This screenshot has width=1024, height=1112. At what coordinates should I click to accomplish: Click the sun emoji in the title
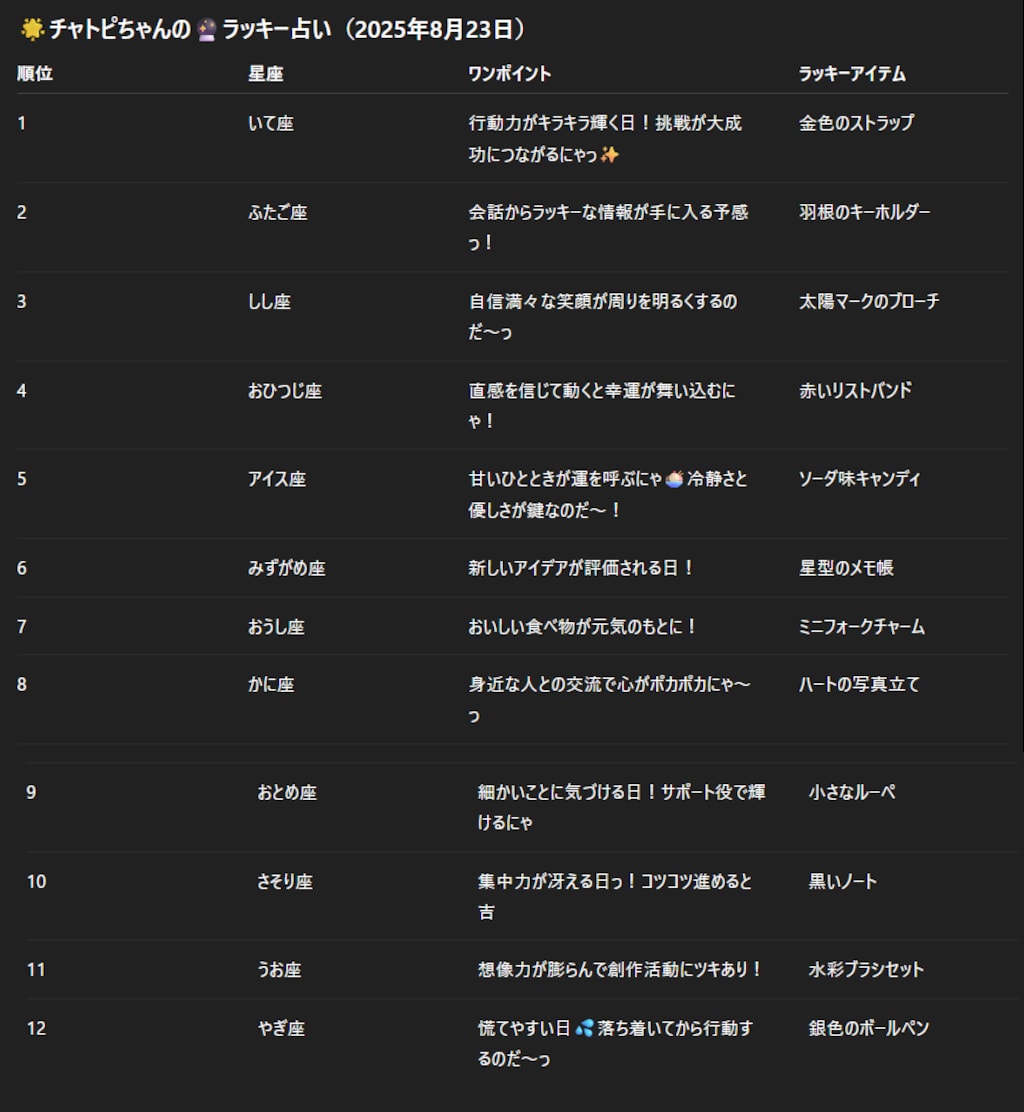point(31,30)
